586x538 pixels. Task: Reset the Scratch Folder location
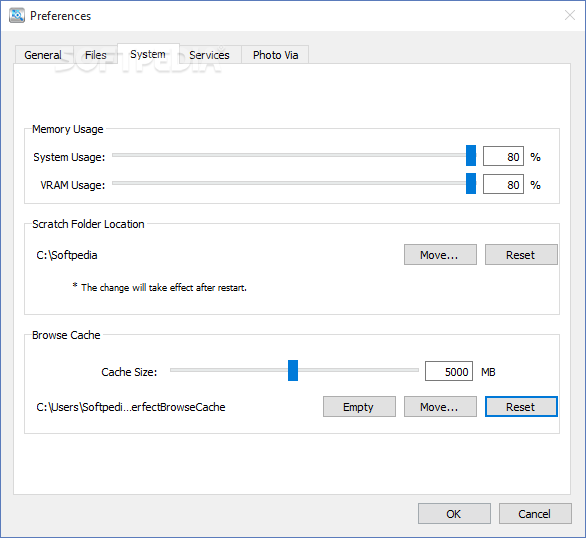point(521,255)
